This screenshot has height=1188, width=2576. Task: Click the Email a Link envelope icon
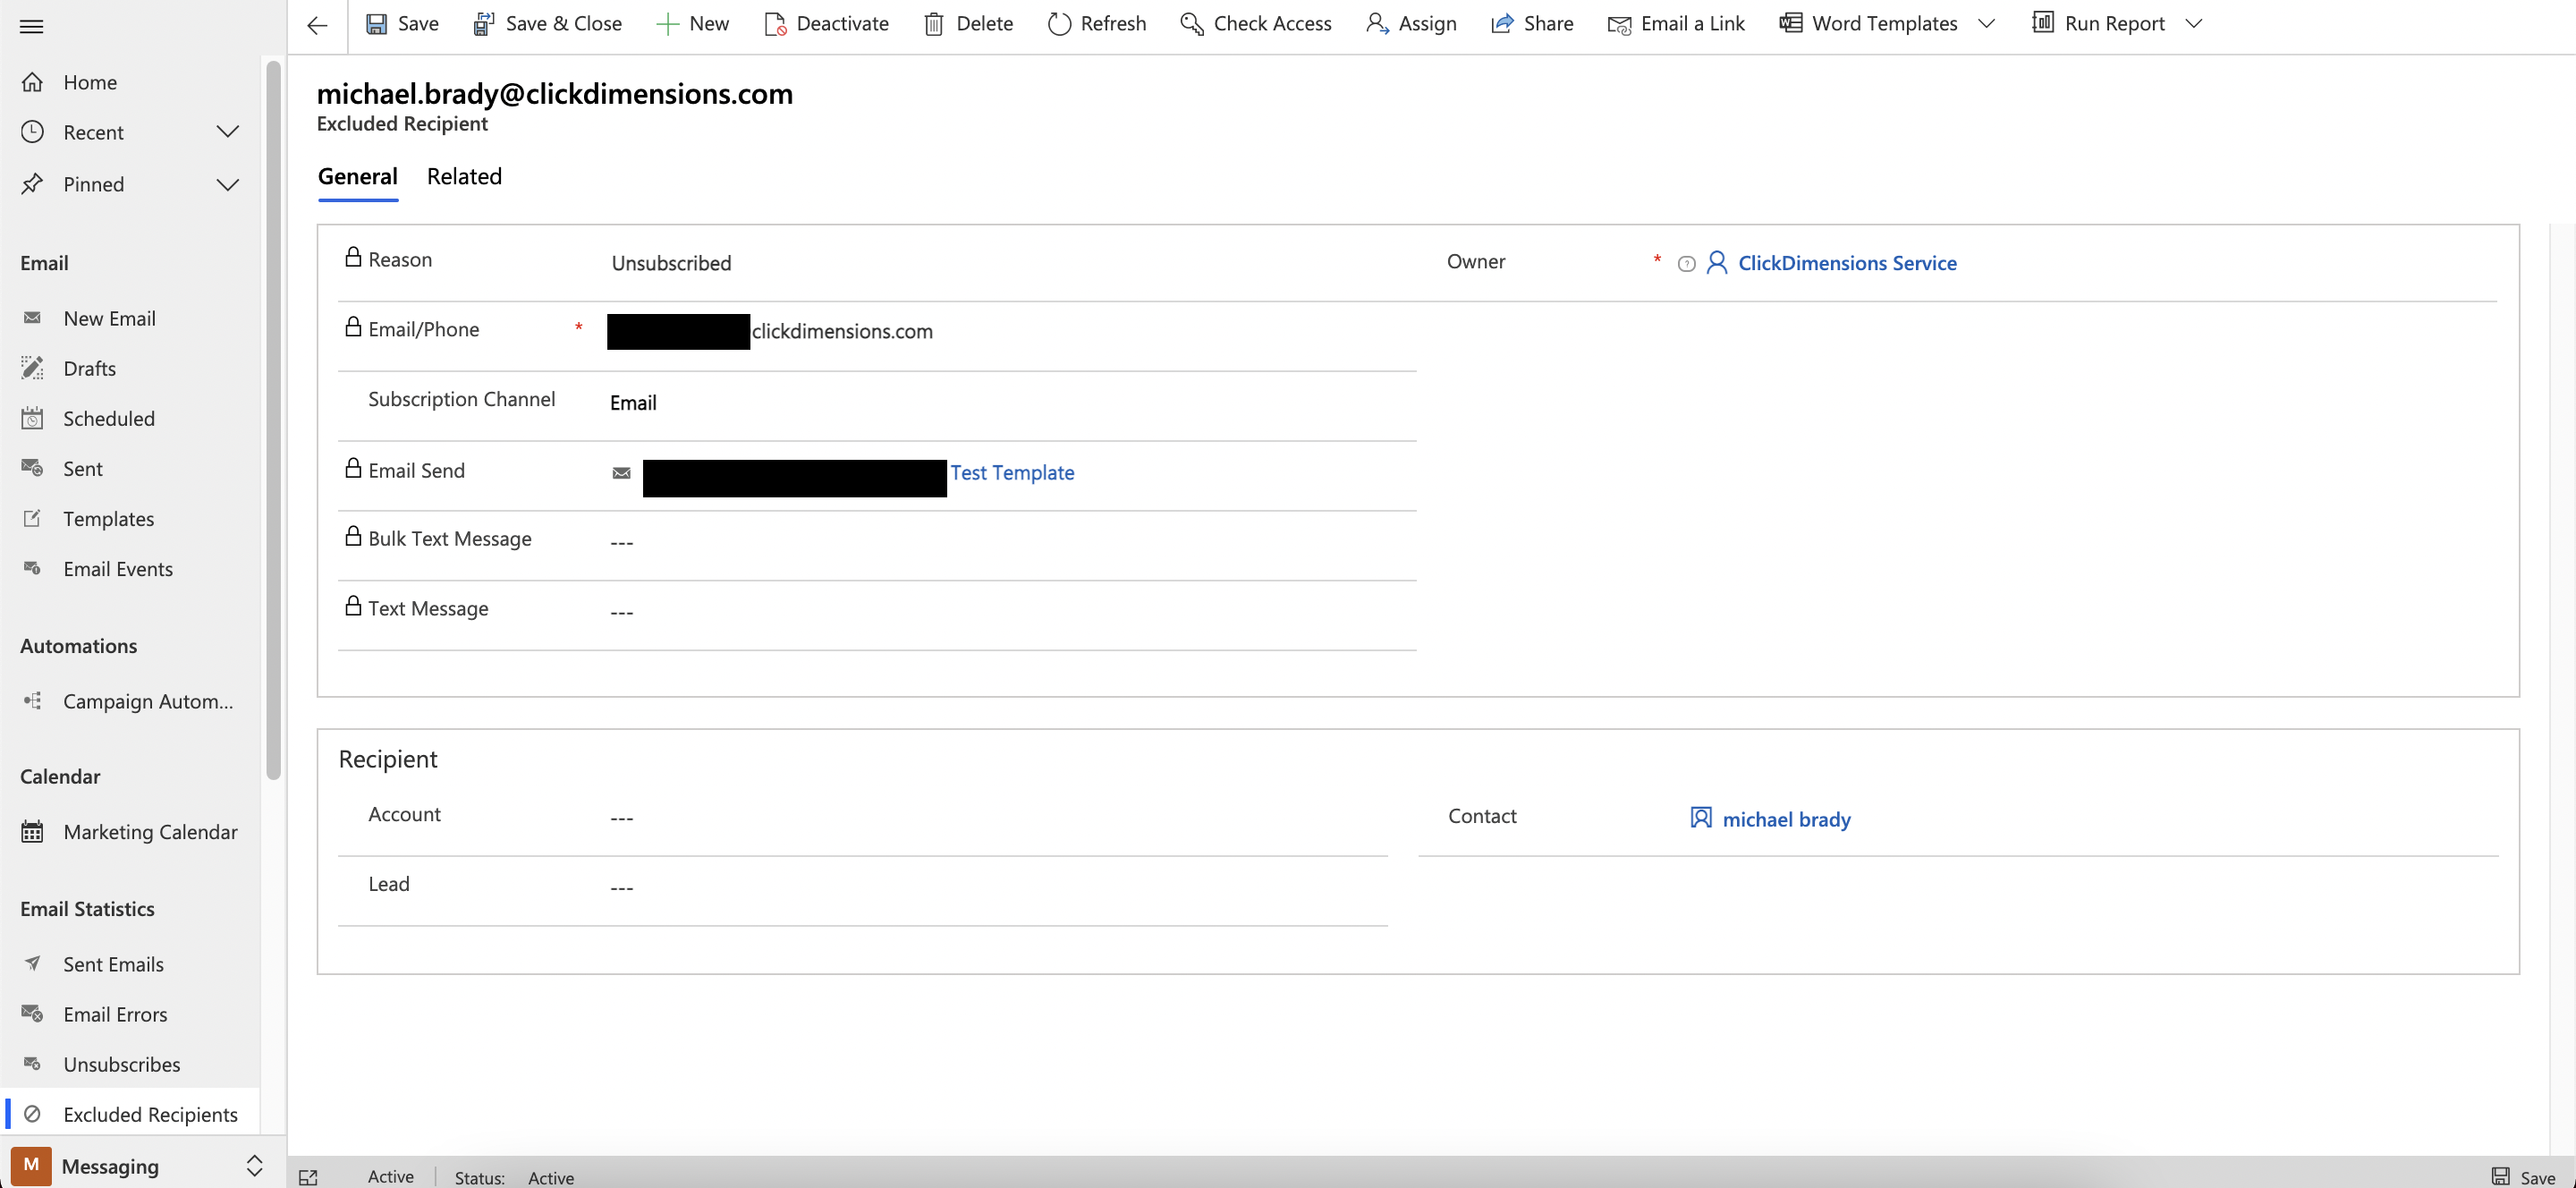point(1619,25)
